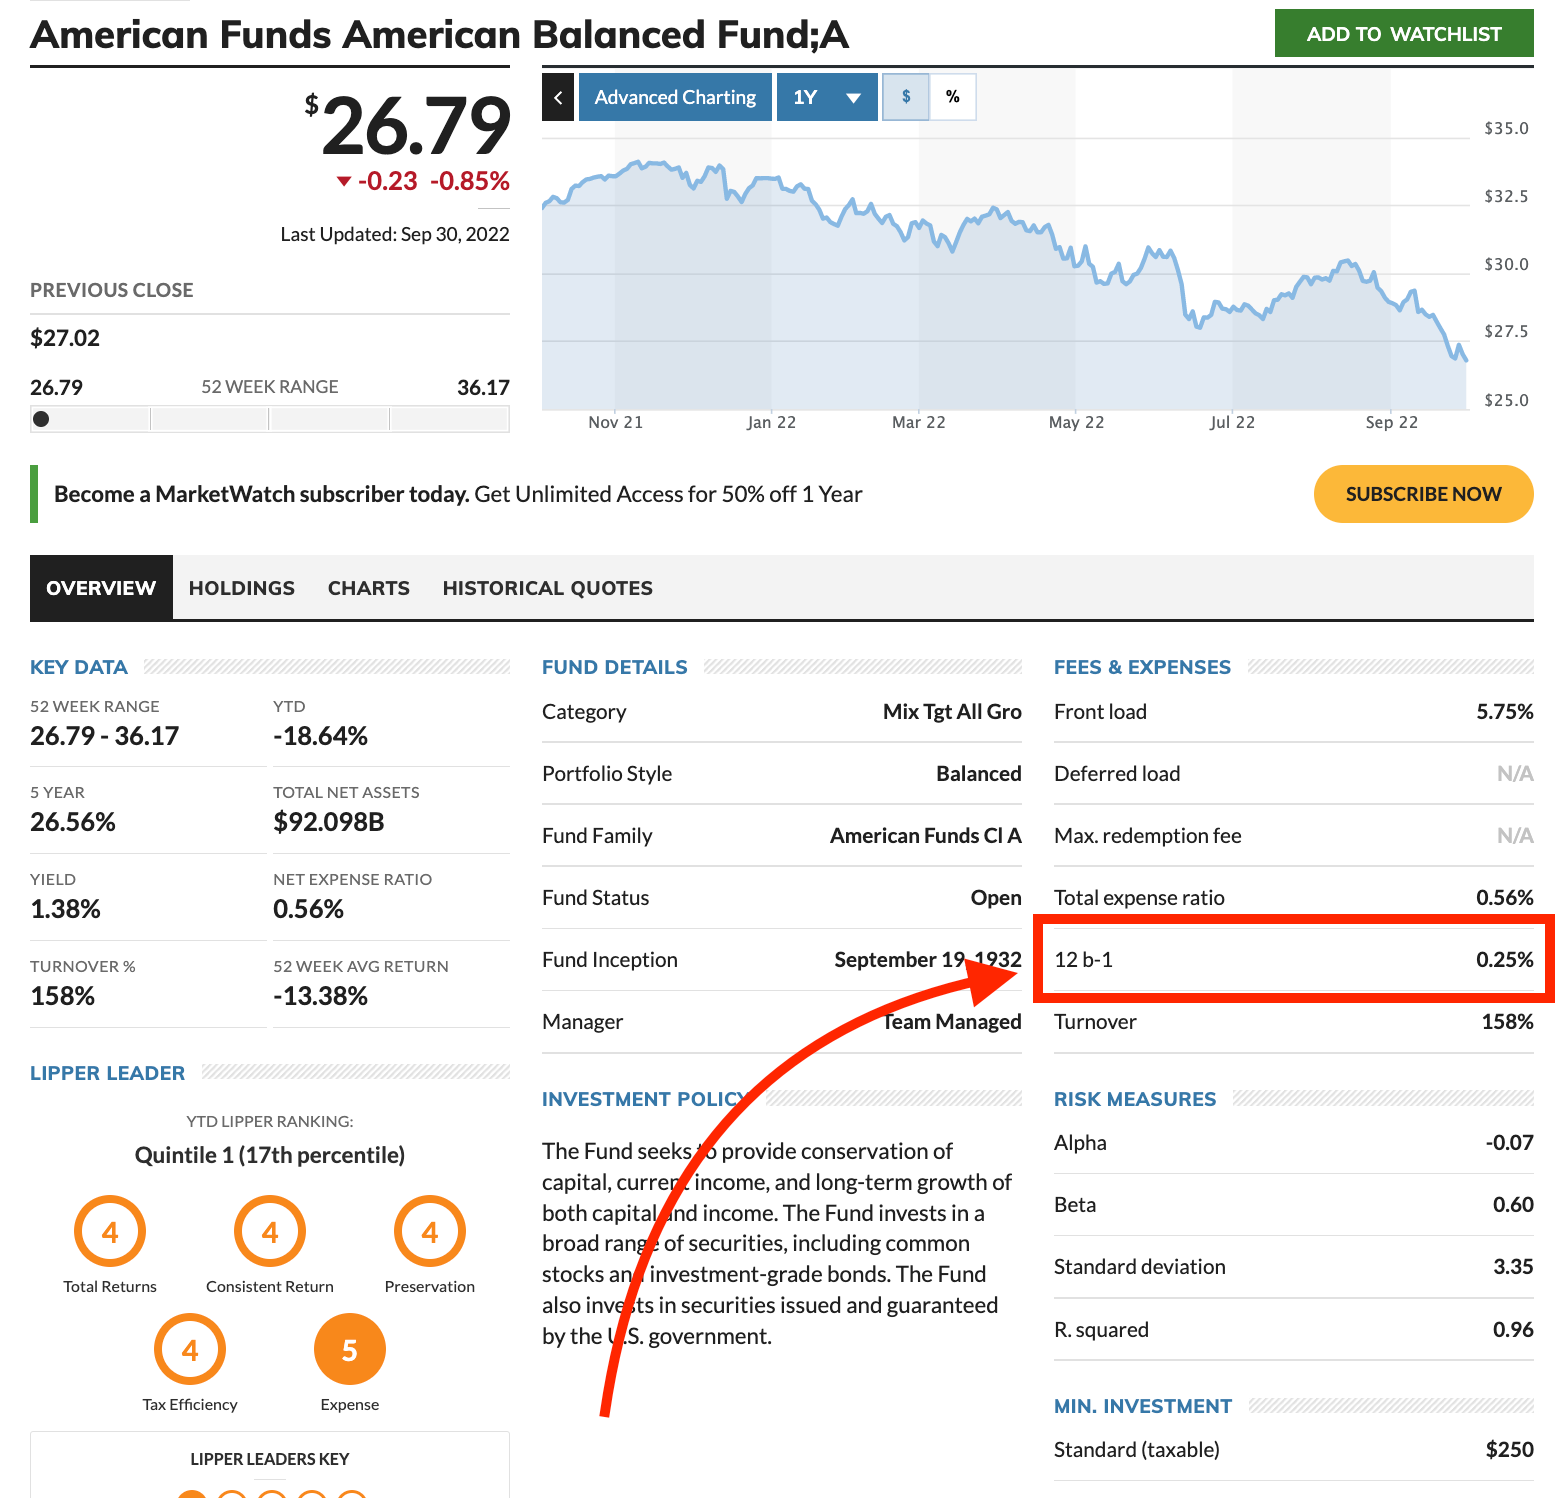Click the Lipper Leaders Key label
Screen dimensions: 1560x1498
click(x=270, y=1459)
